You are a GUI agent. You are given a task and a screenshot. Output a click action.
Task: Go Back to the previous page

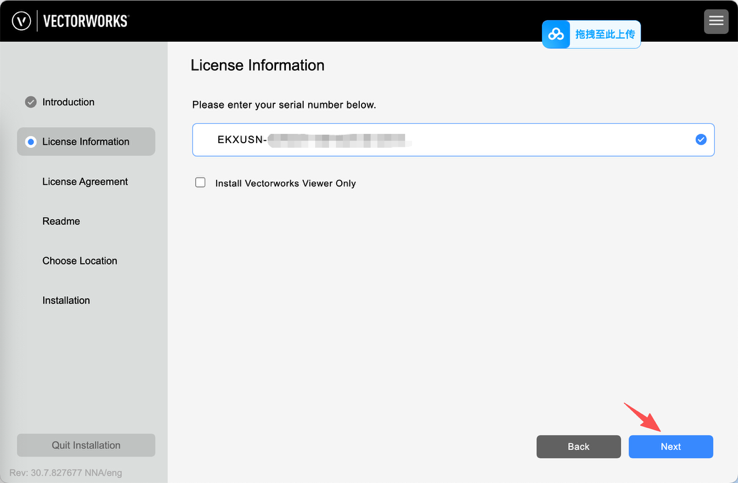[x=578, y=446]
